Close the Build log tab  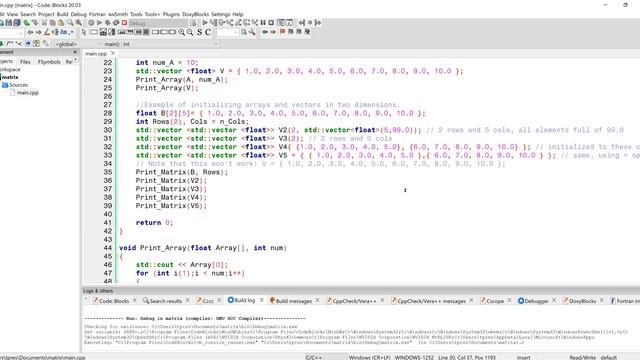[x=261, y=300]
